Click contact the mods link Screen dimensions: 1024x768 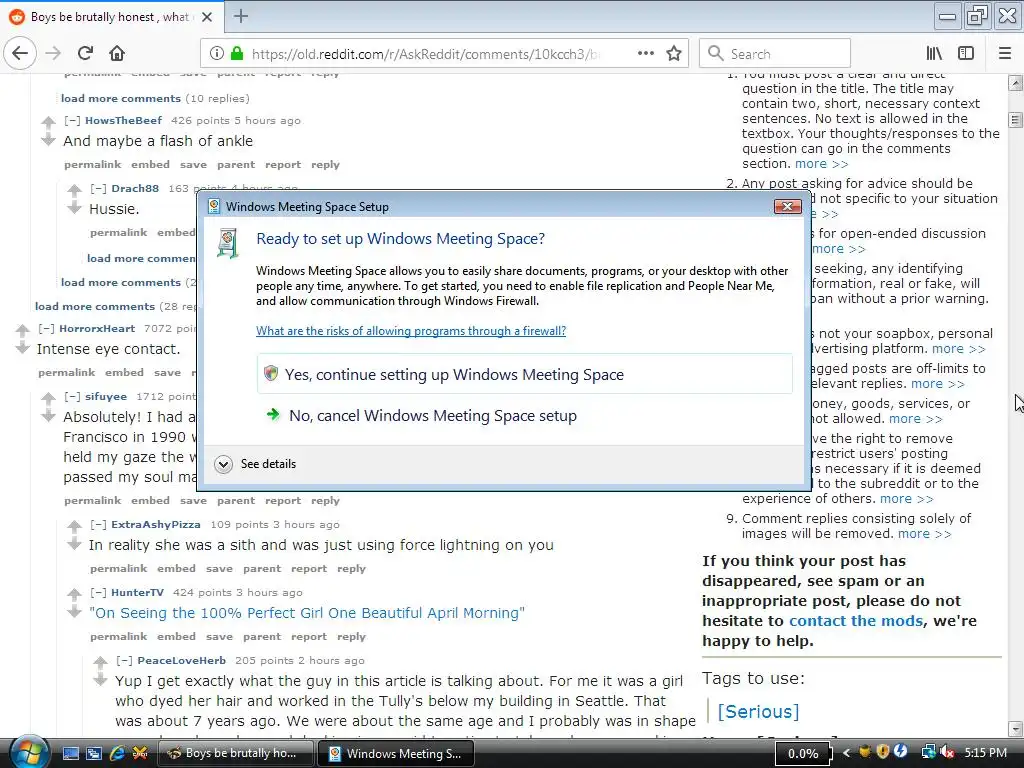coord(856,620)
